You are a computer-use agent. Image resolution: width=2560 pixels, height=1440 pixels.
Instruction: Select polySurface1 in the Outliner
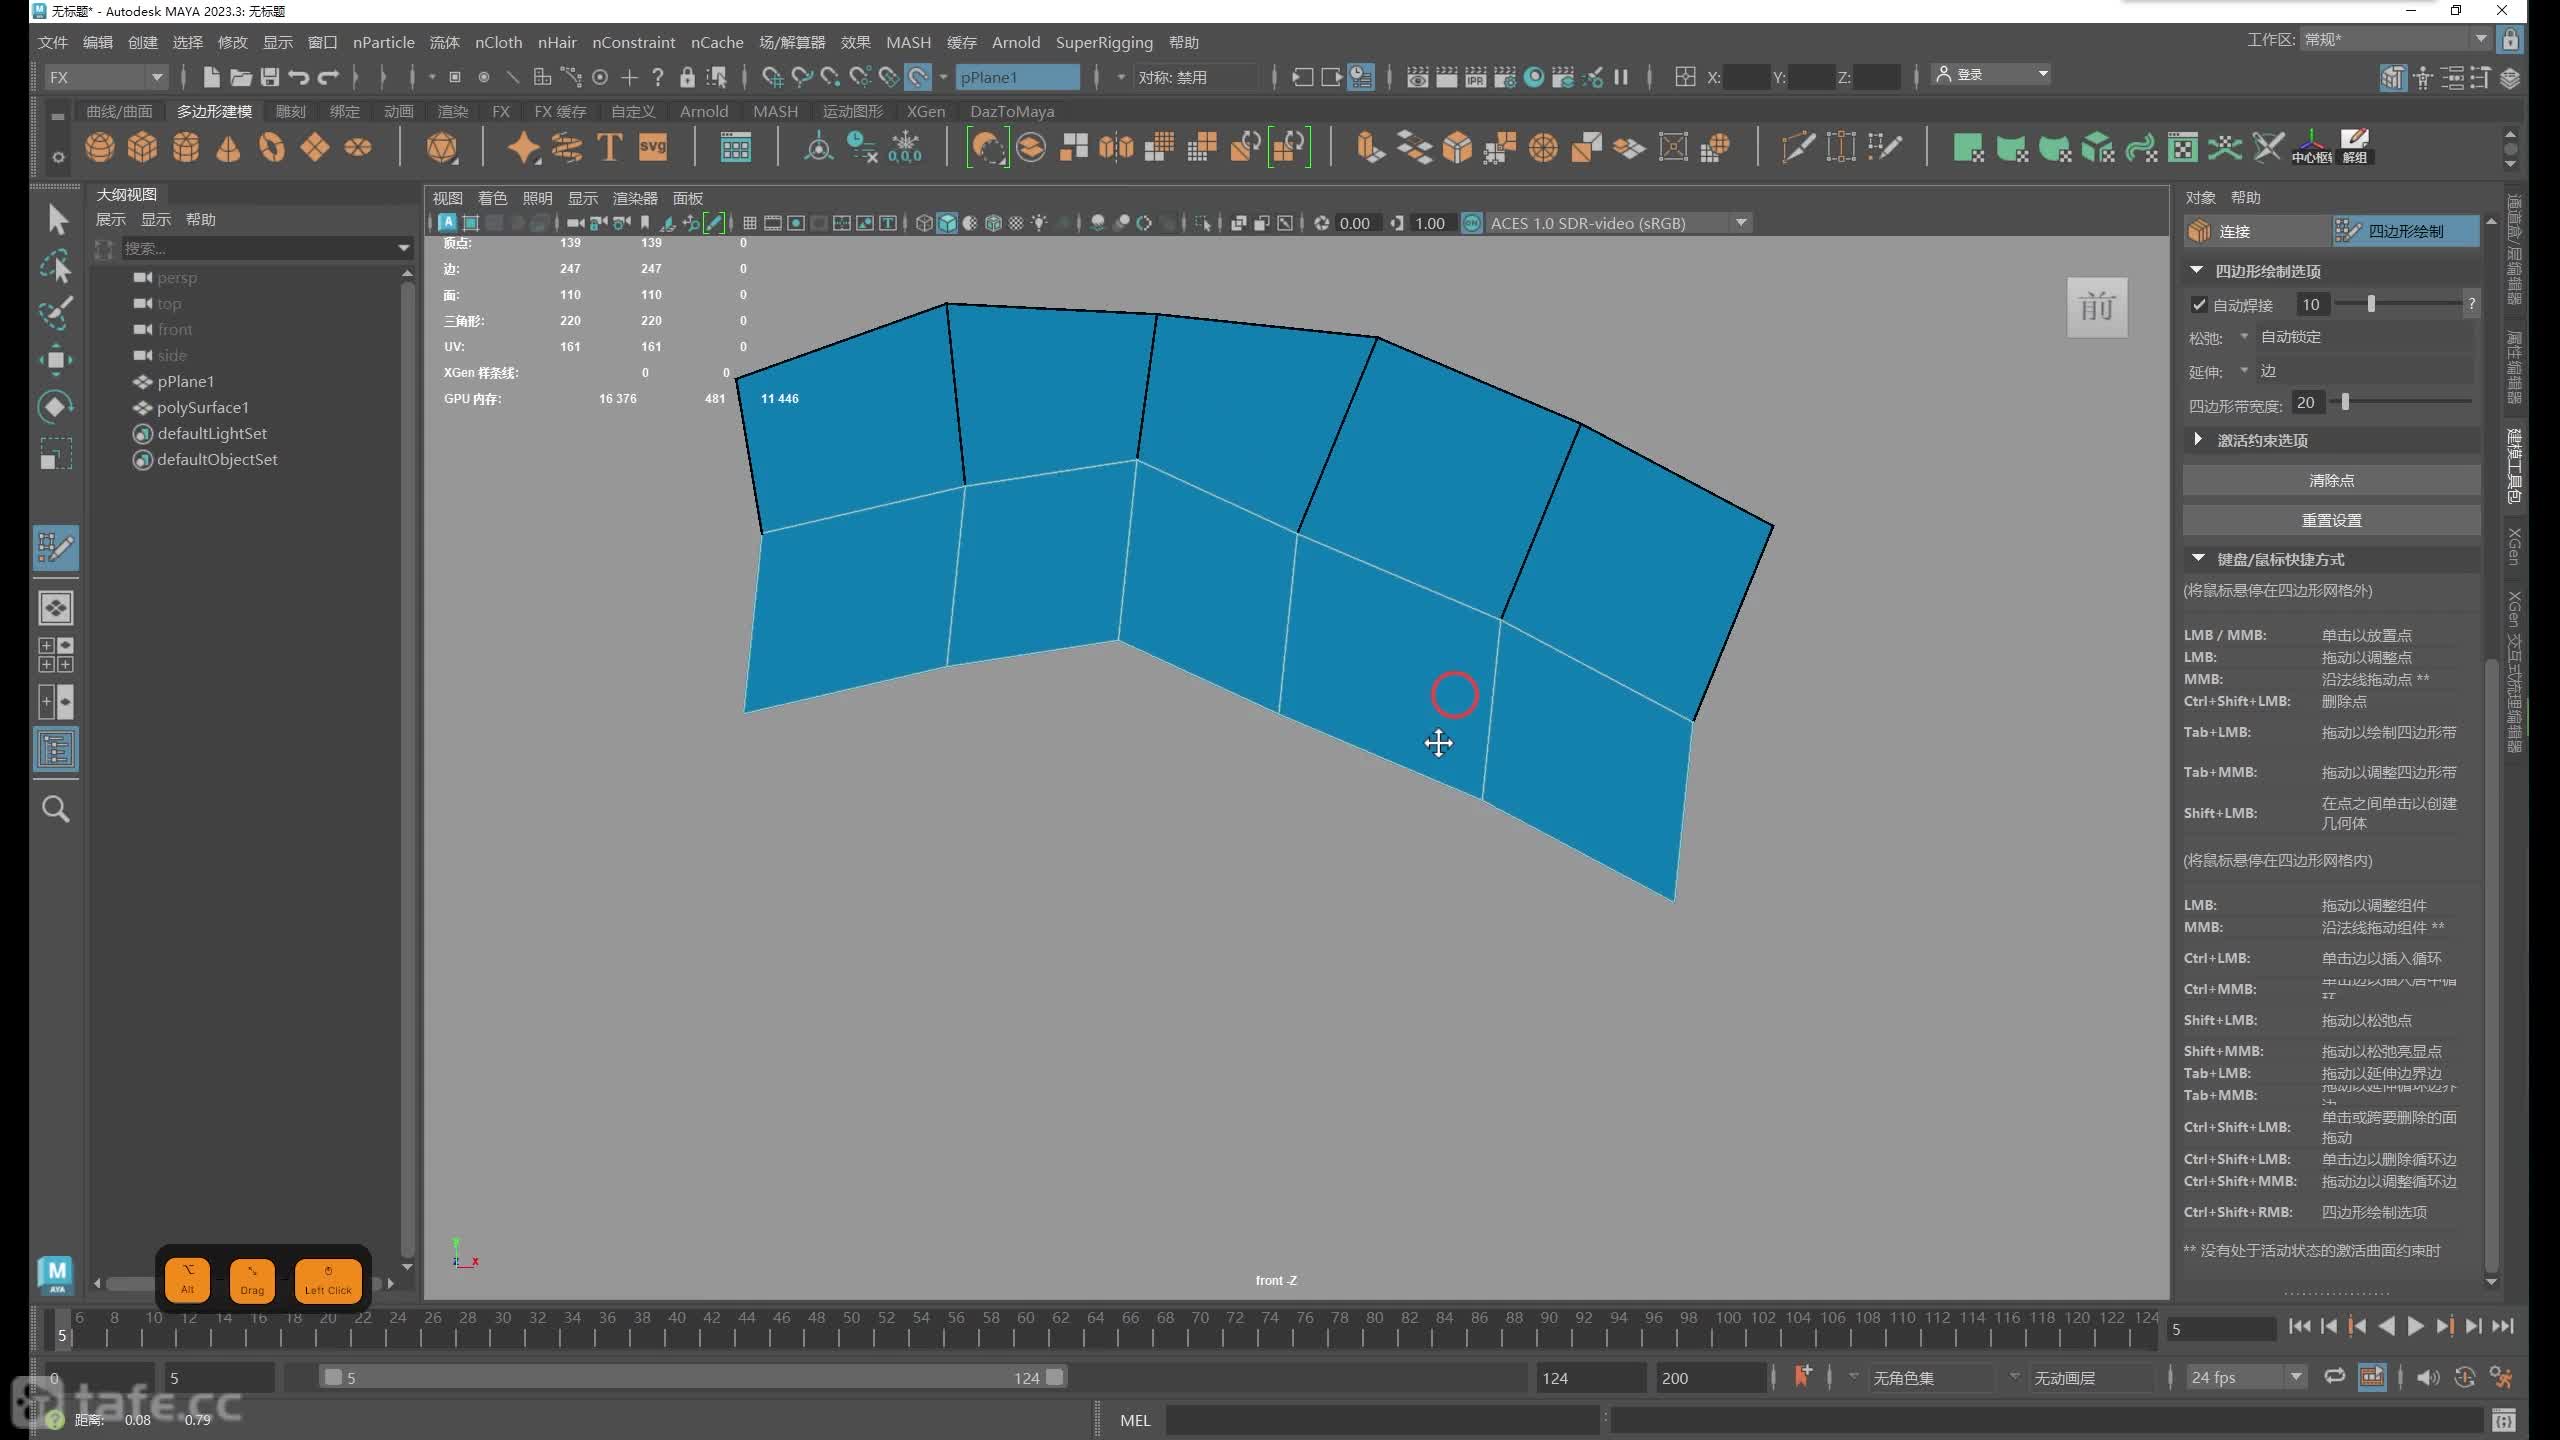[x=203, y=407]
